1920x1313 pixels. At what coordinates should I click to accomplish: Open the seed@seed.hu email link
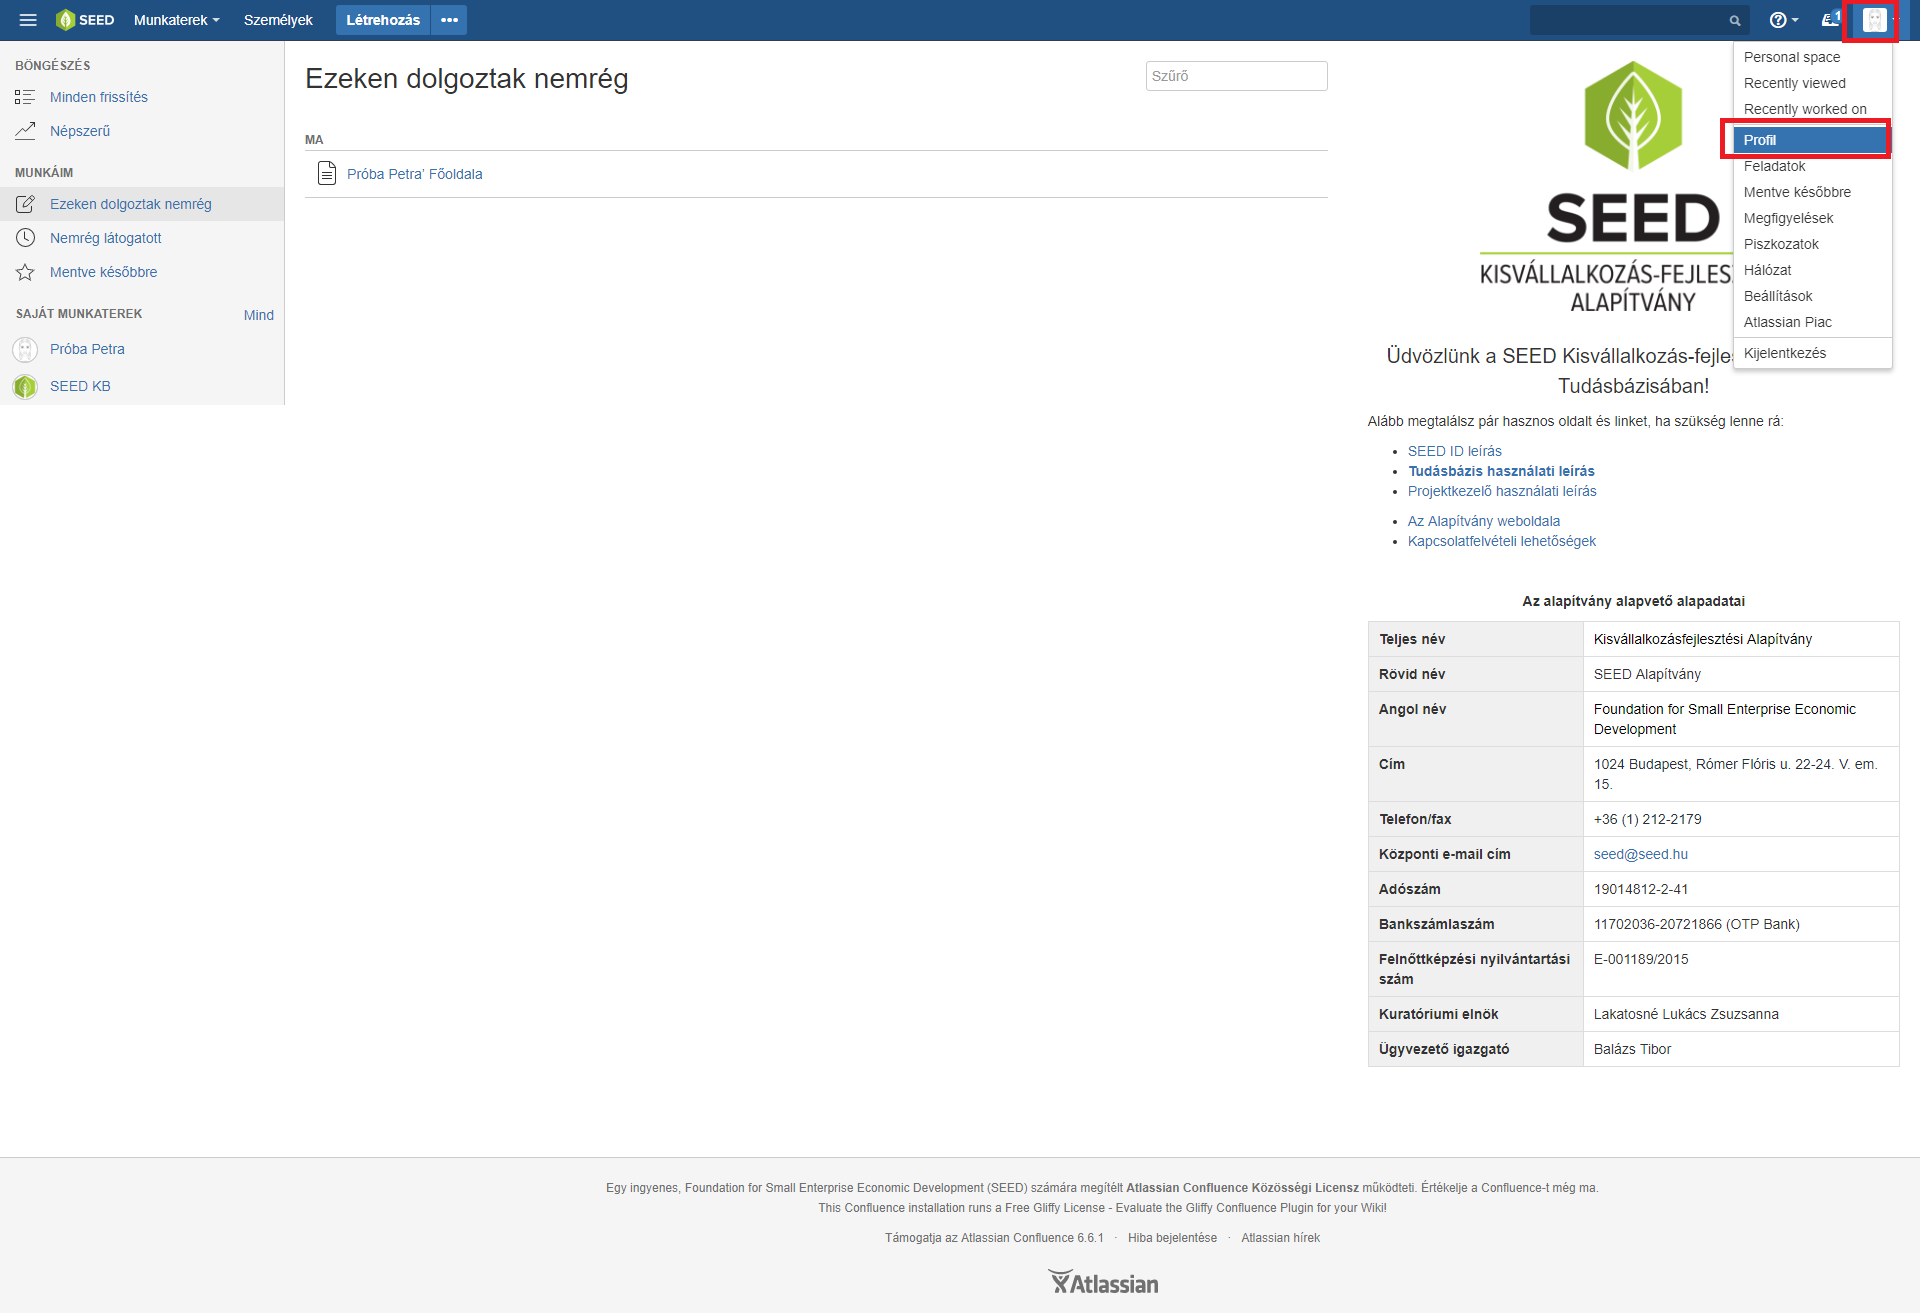click(x=1640, y=854)
